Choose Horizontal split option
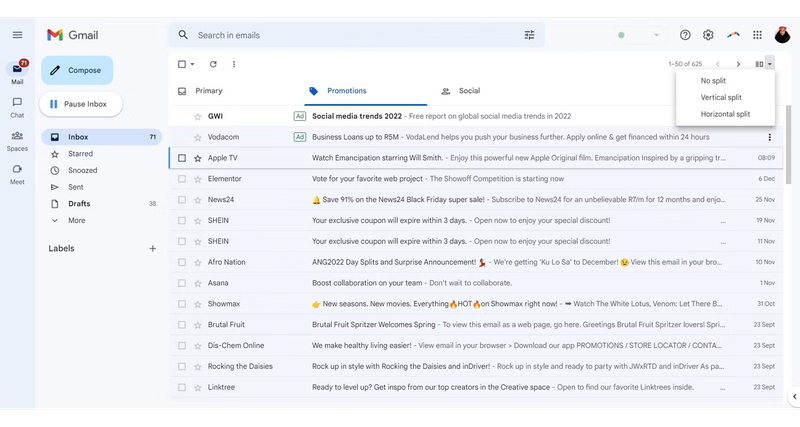 coord(725,114)
